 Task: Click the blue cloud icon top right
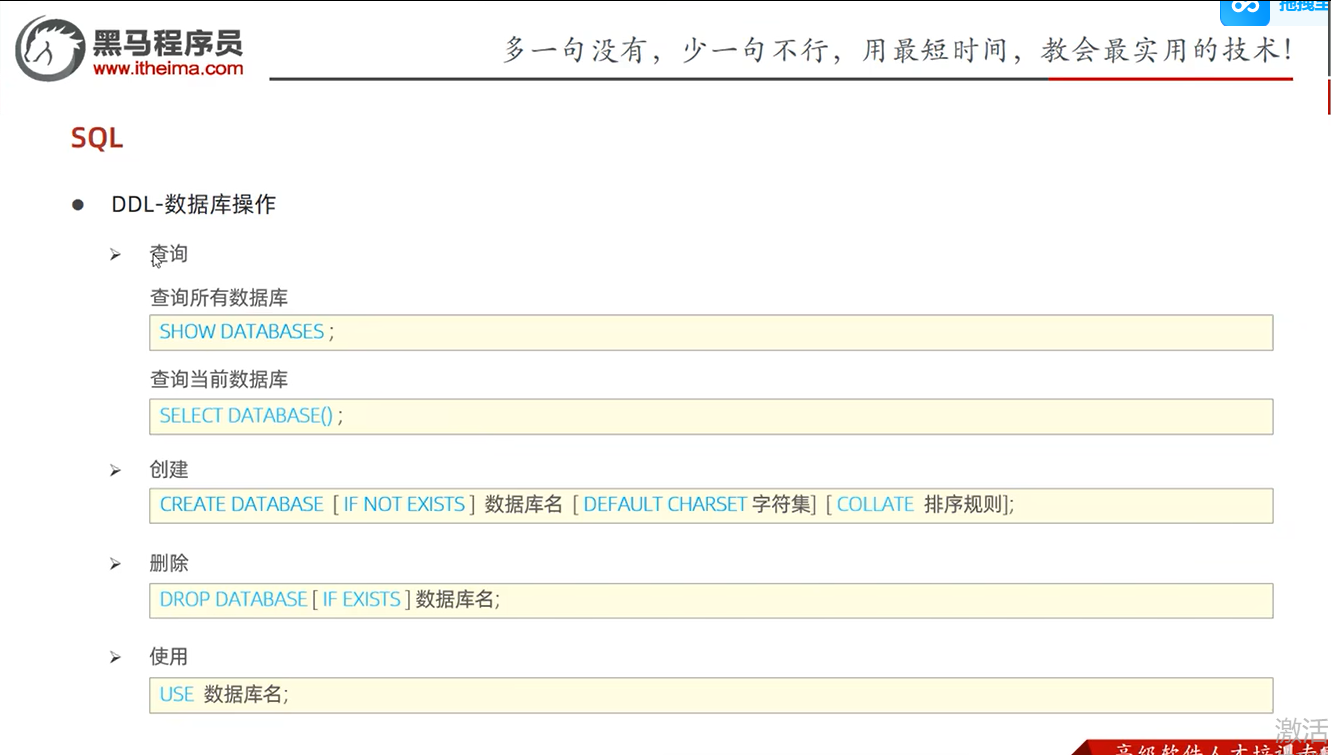[x=1244, y=10]
